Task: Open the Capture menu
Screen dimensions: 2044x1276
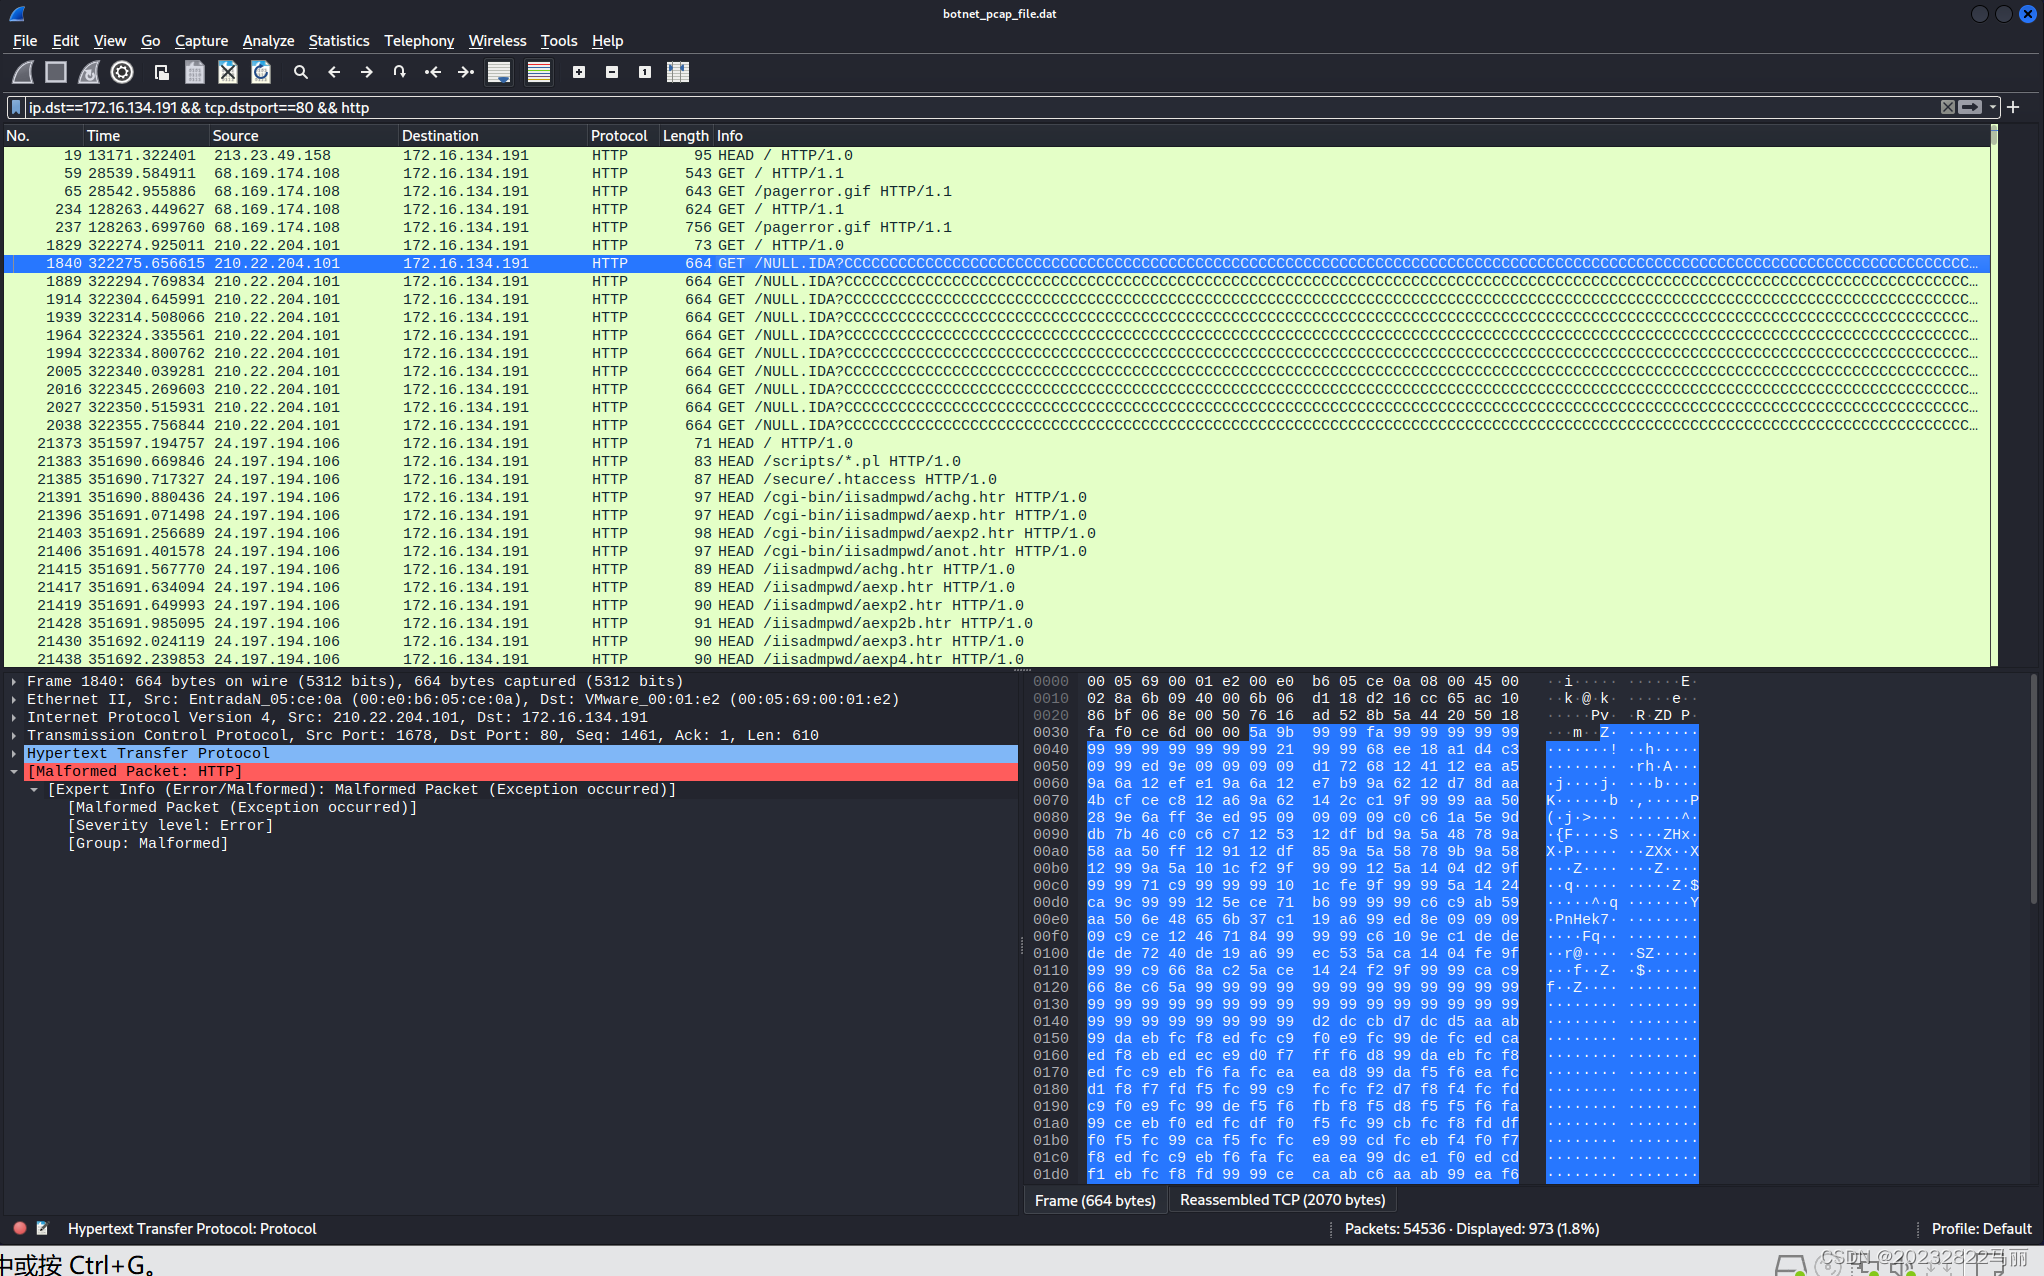Action: [x=201, y=40]
